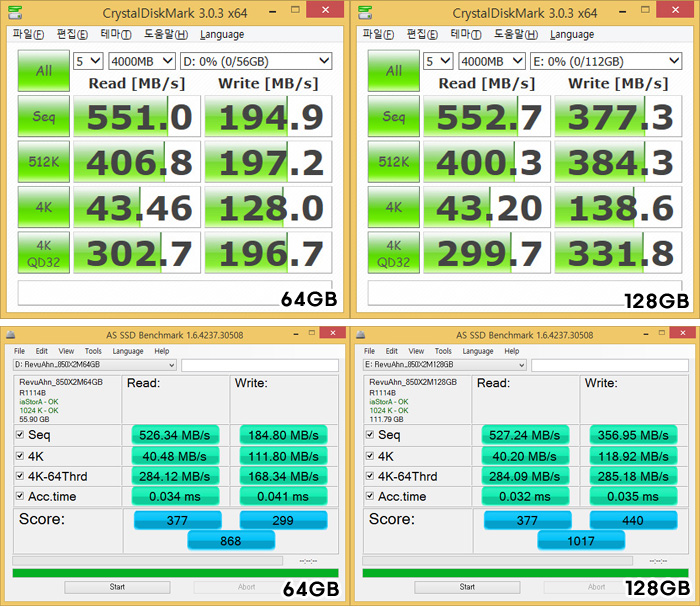Click total score 868 in AS SSD
The image size is (700, 607).
coord(231,540)
